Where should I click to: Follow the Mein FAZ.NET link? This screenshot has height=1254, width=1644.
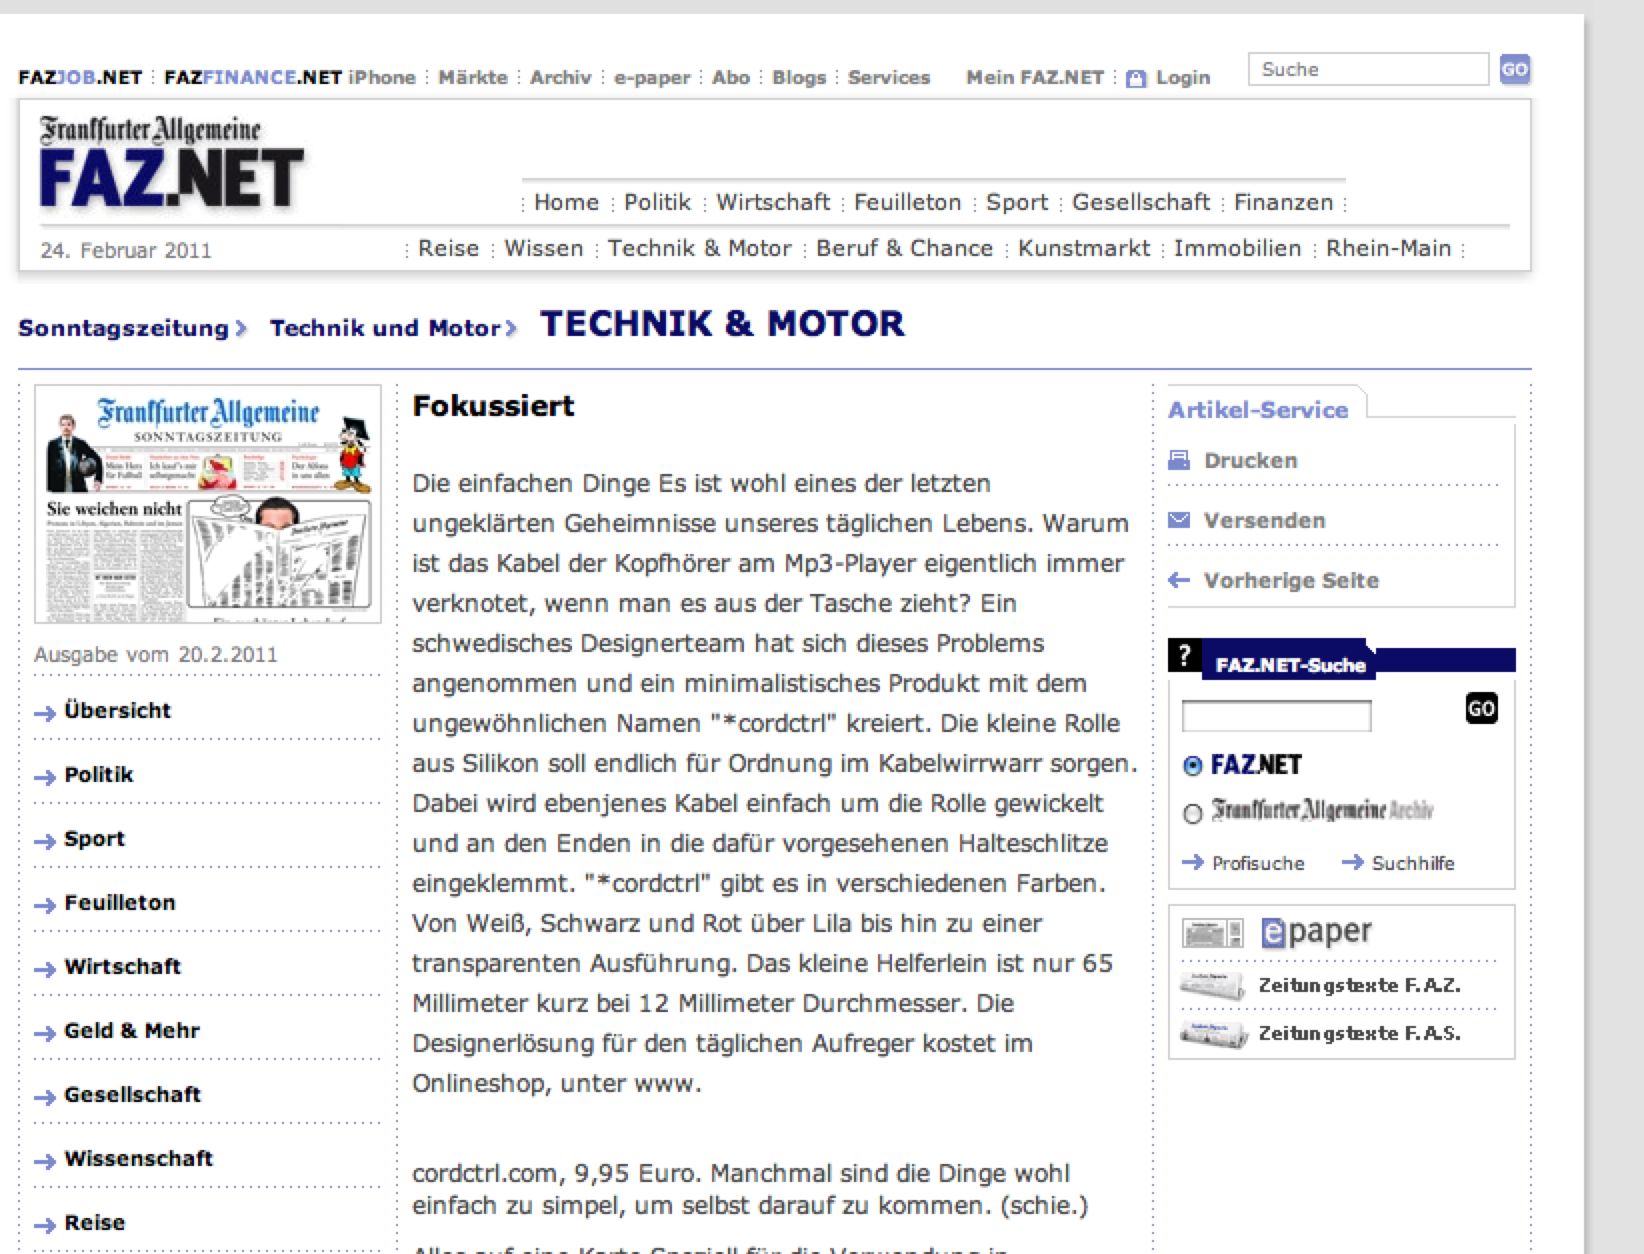point(1035,77)
